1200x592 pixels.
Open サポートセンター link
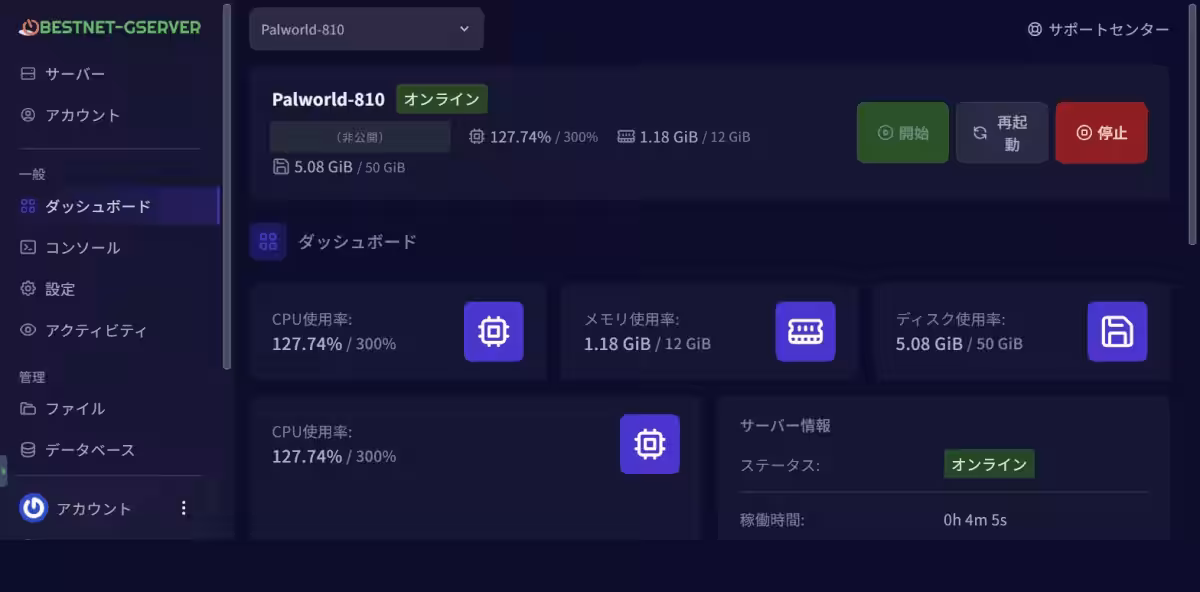[1098, 30]
